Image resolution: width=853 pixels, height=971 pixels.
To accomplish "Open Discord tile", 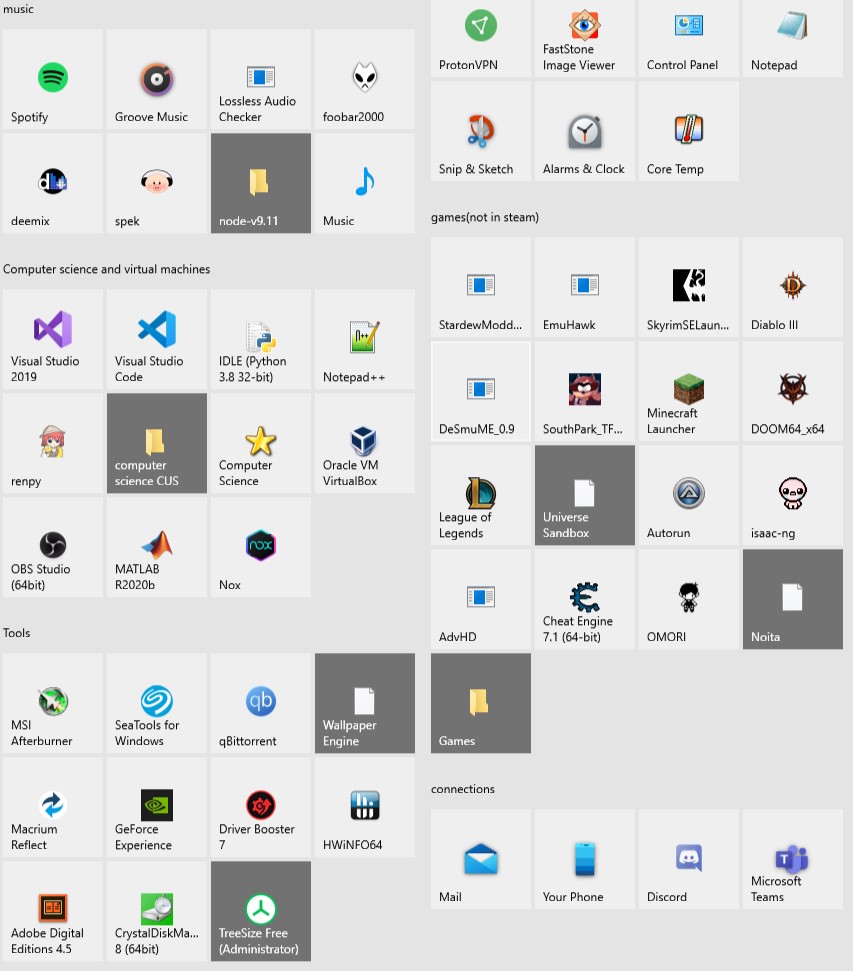I will (689, 860).
